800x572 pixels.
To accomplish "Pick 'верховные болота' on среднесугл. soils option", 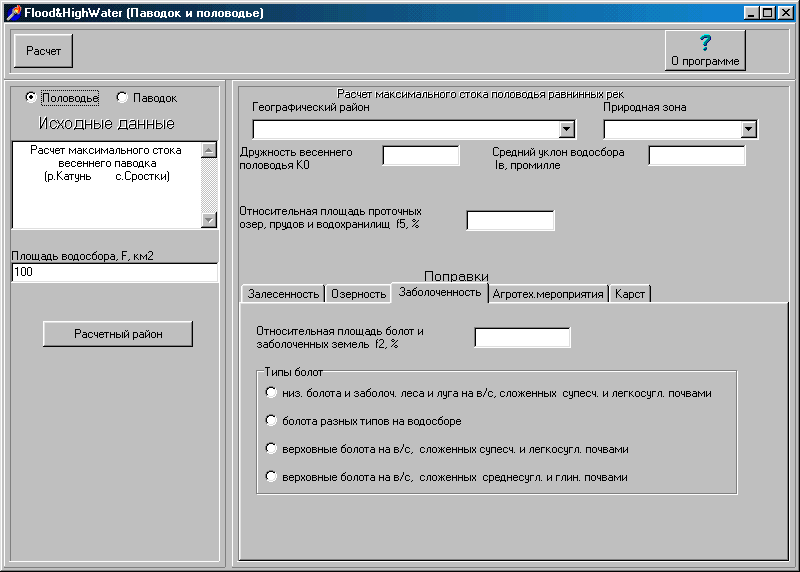I will click(271, 477).
